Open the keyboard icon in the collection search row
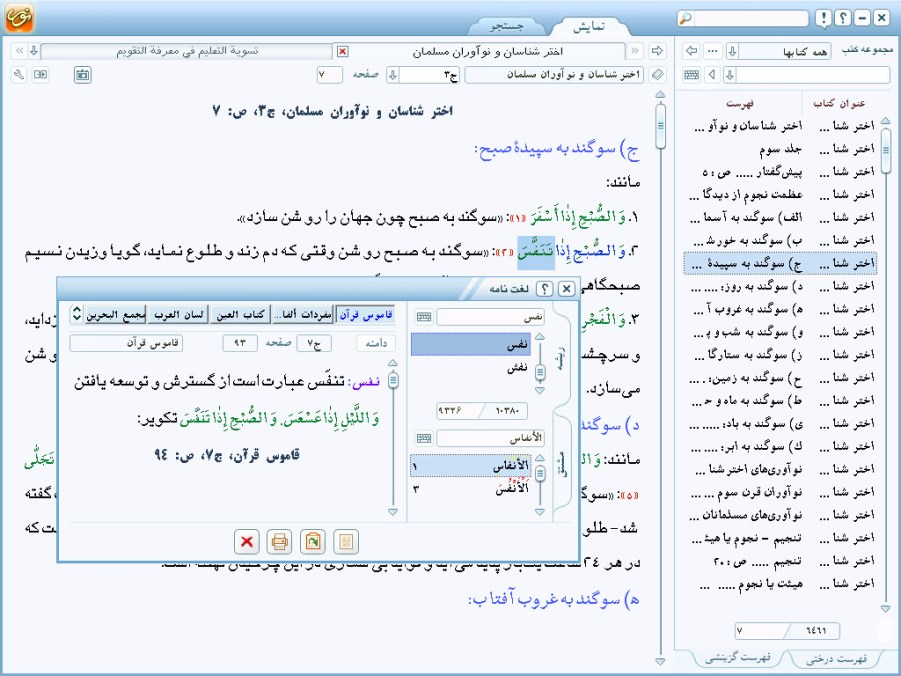 pyautogui.click(x=692, y=75)
